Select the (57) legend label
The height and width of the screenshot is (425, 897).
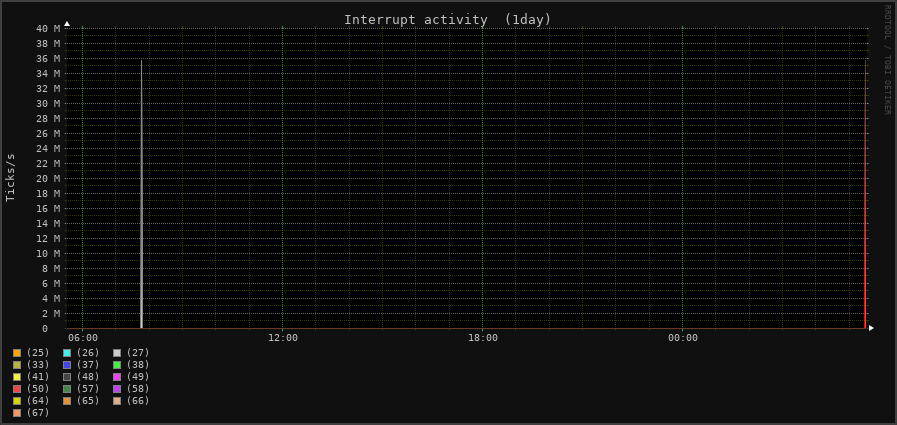pyautogui.click(x=88, y=389)
